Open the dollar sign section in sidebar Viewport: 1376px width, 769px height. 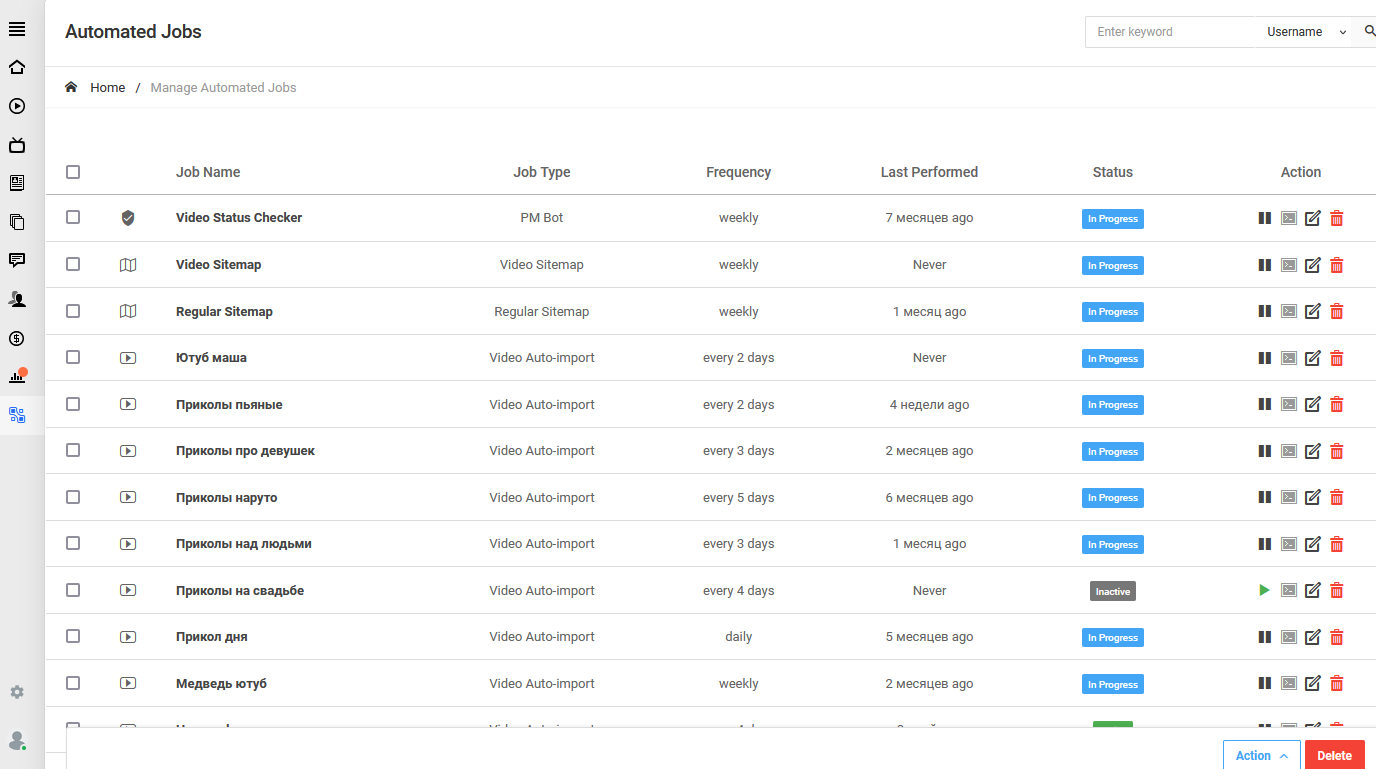click(x=17, y=338)
